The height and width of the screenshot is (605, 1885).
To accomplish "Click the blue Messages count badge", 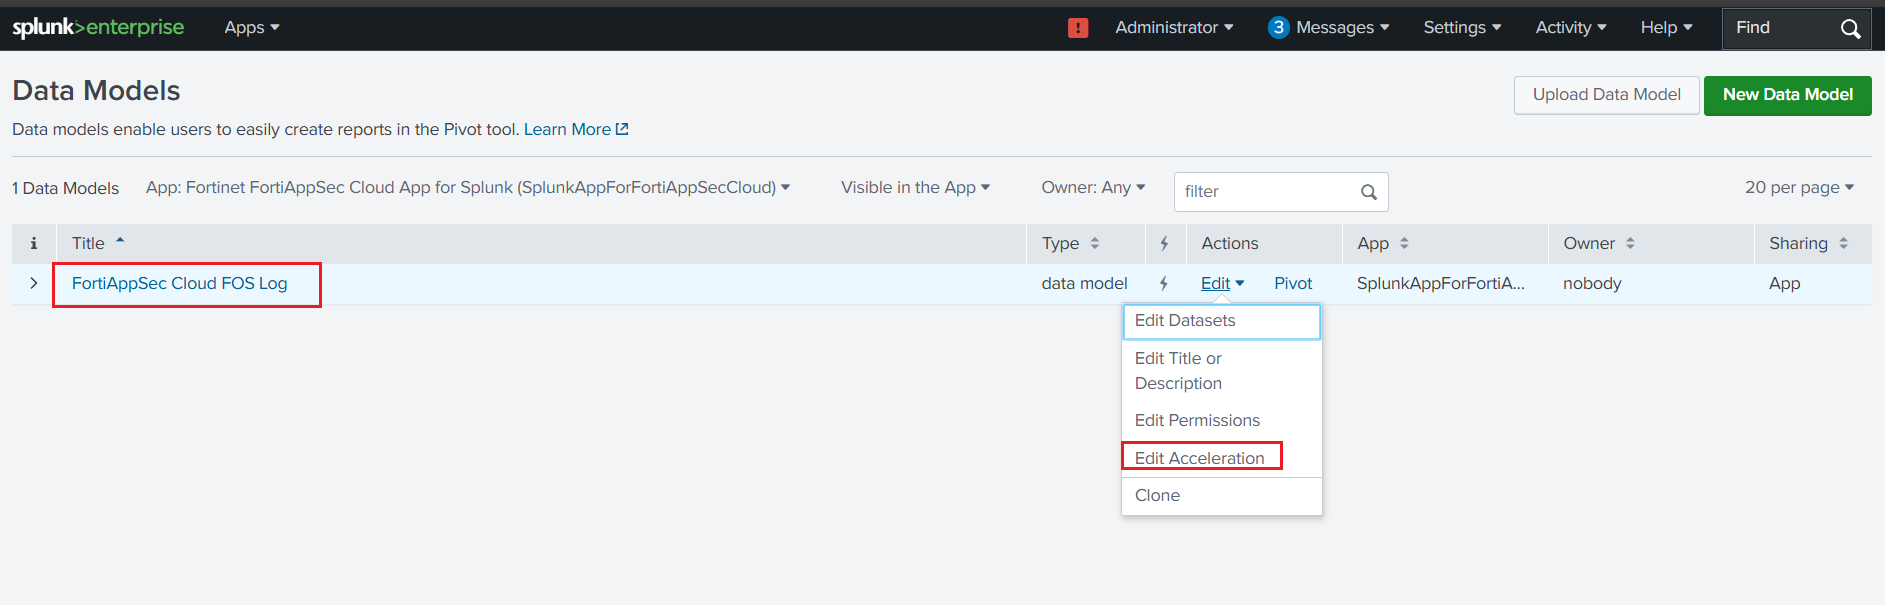I will pyautogui.click(x=1278, y=28).
